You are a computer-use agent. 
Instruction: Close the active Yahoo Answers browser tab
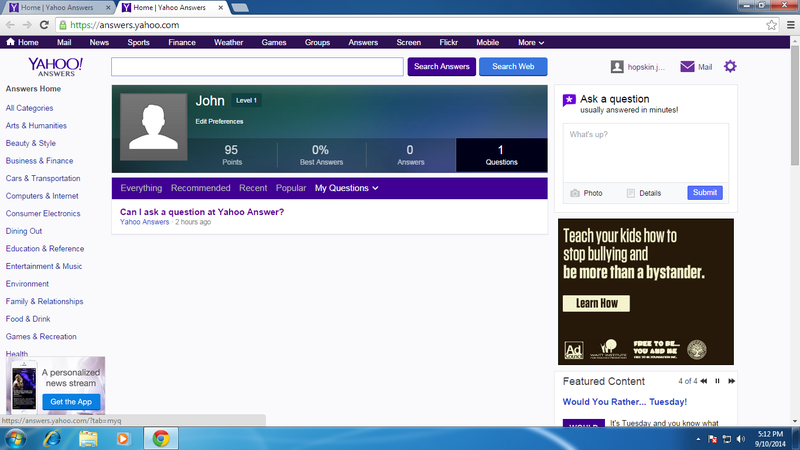(x=220, y=8)
